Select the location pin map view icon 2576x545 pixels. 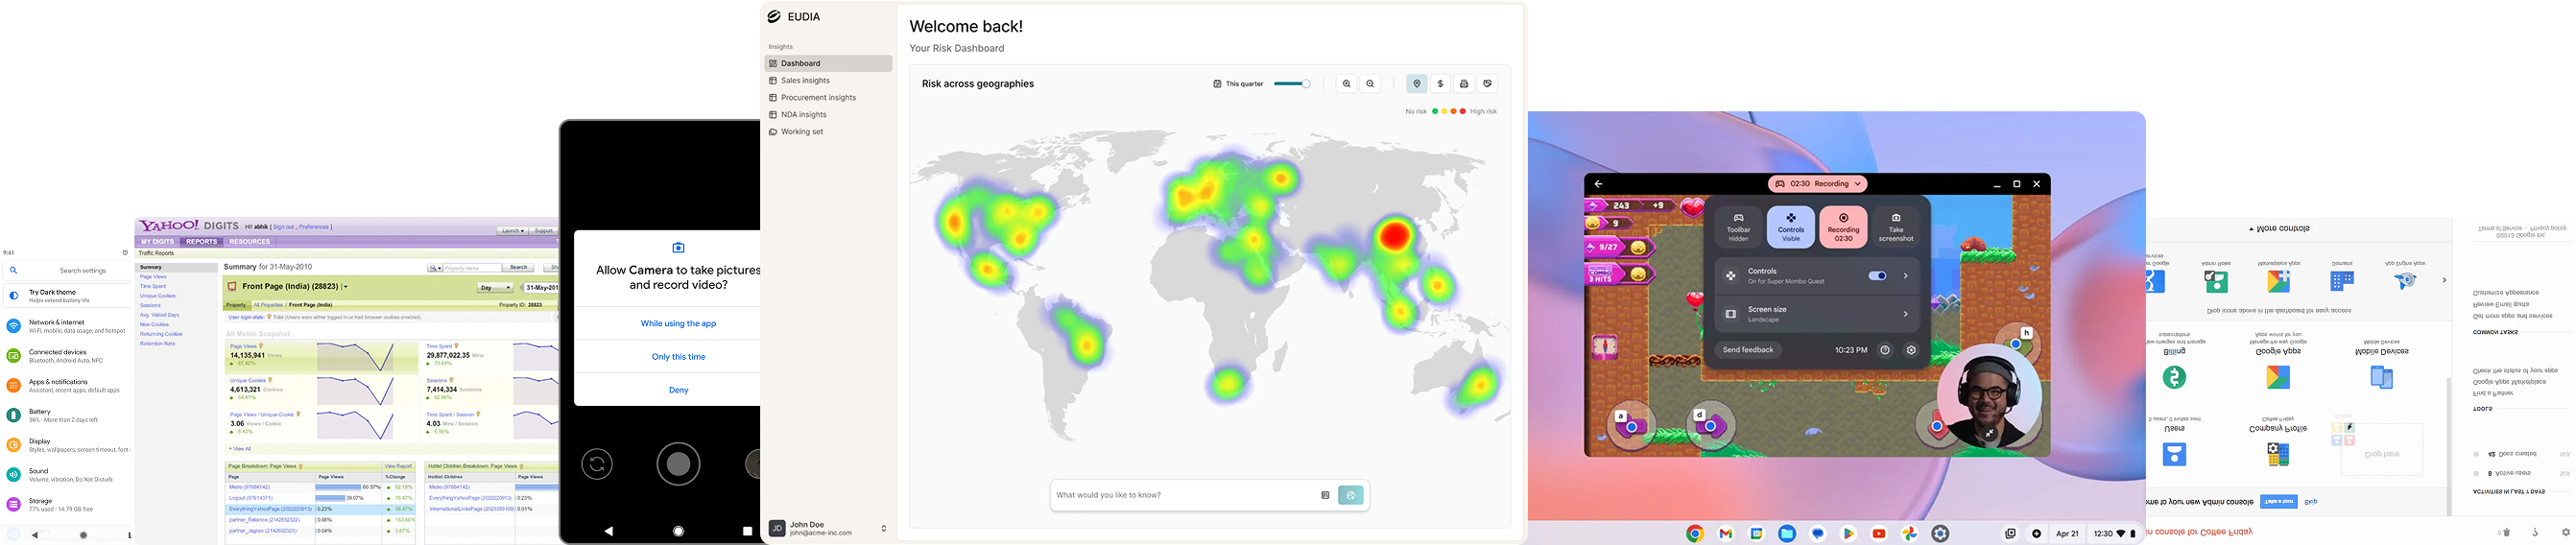(x=1416, y=84)
